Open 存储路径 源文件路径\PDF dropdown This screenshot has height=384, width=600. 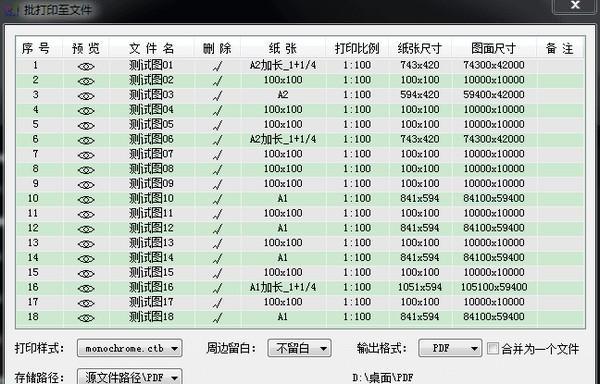pos(130,377)
